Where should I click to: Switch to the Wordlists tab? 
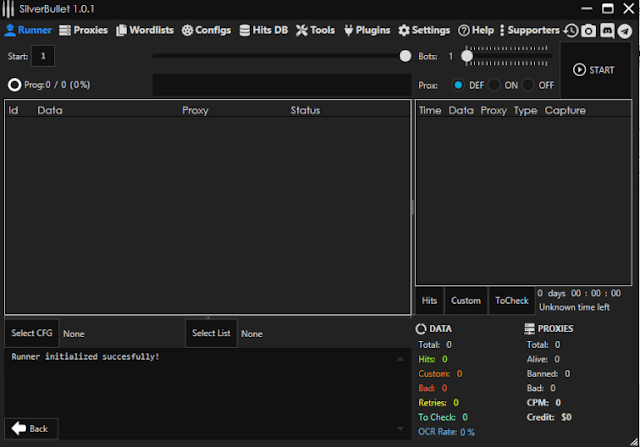tap(145, 30)
